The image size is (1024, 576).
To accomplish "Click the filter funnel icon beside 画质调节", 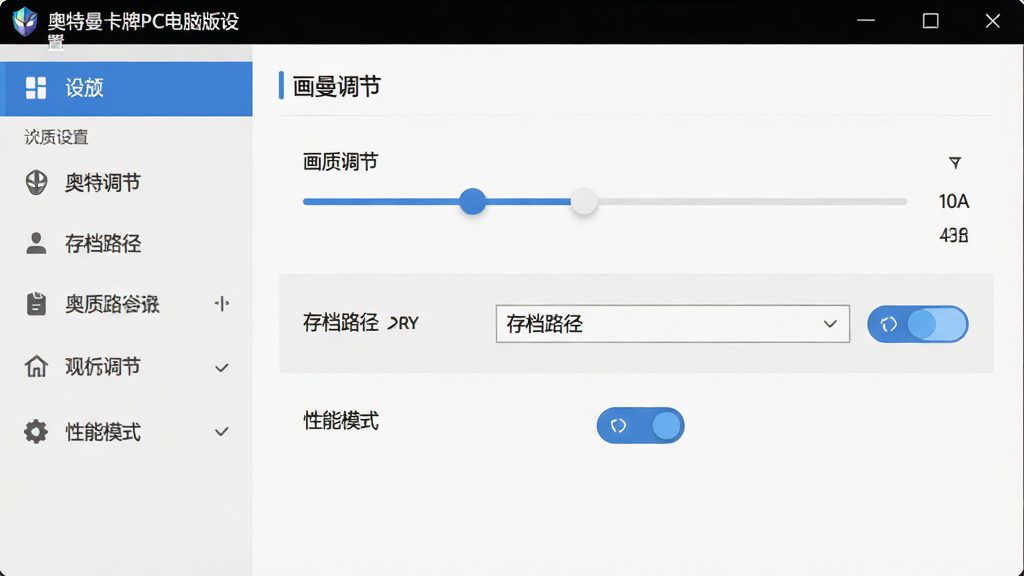I will [x=955, y=163].
